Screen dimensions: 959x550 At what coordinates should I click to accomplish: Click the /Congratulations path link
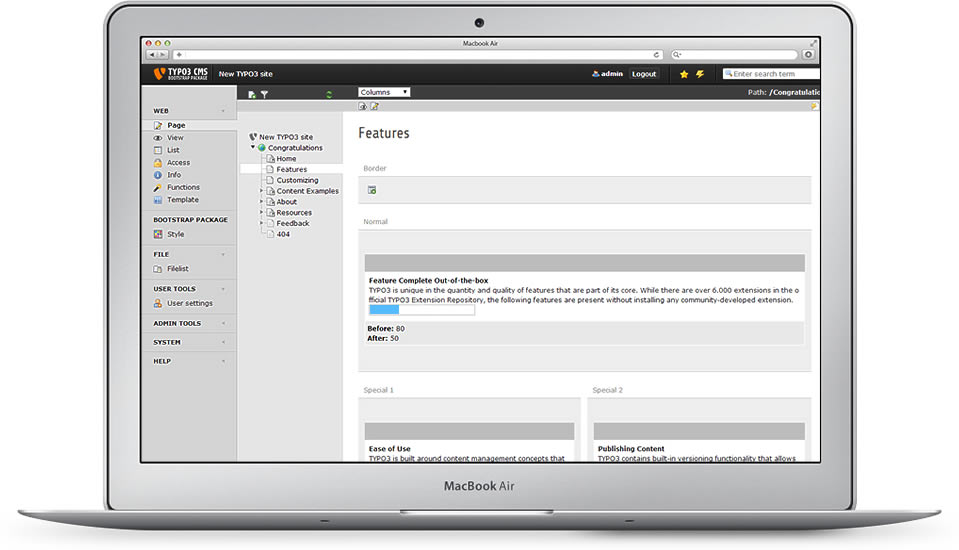(x=794, y=92)
